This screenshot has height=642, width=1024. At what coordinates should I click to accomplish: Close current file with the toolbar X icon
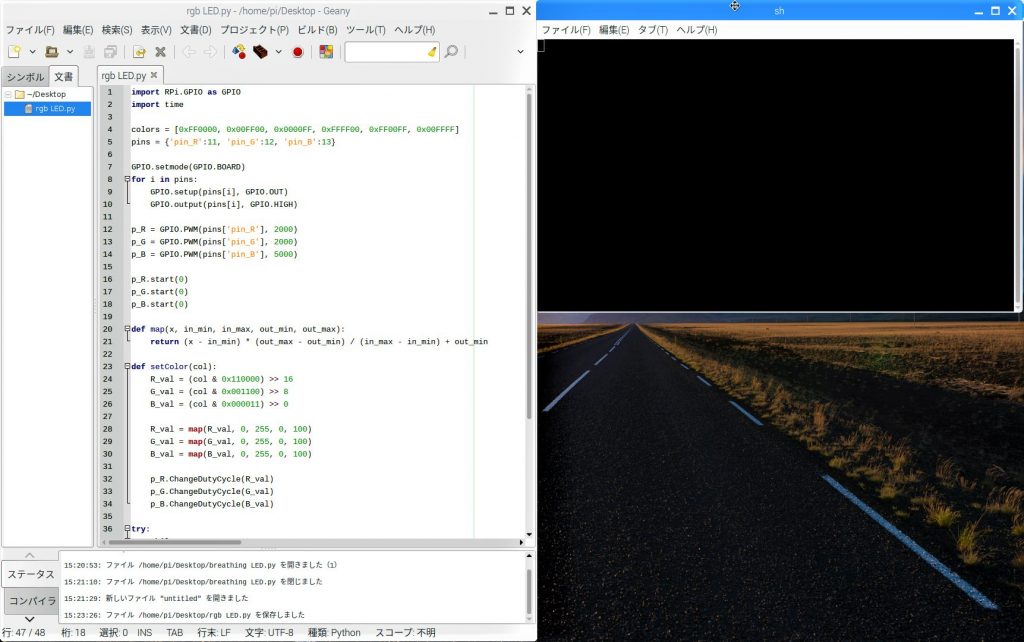(x=160, y=51)
